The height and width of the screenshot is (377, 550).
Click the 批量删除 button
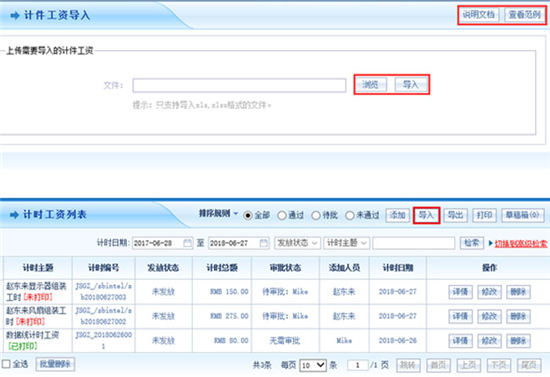point(55,364)
